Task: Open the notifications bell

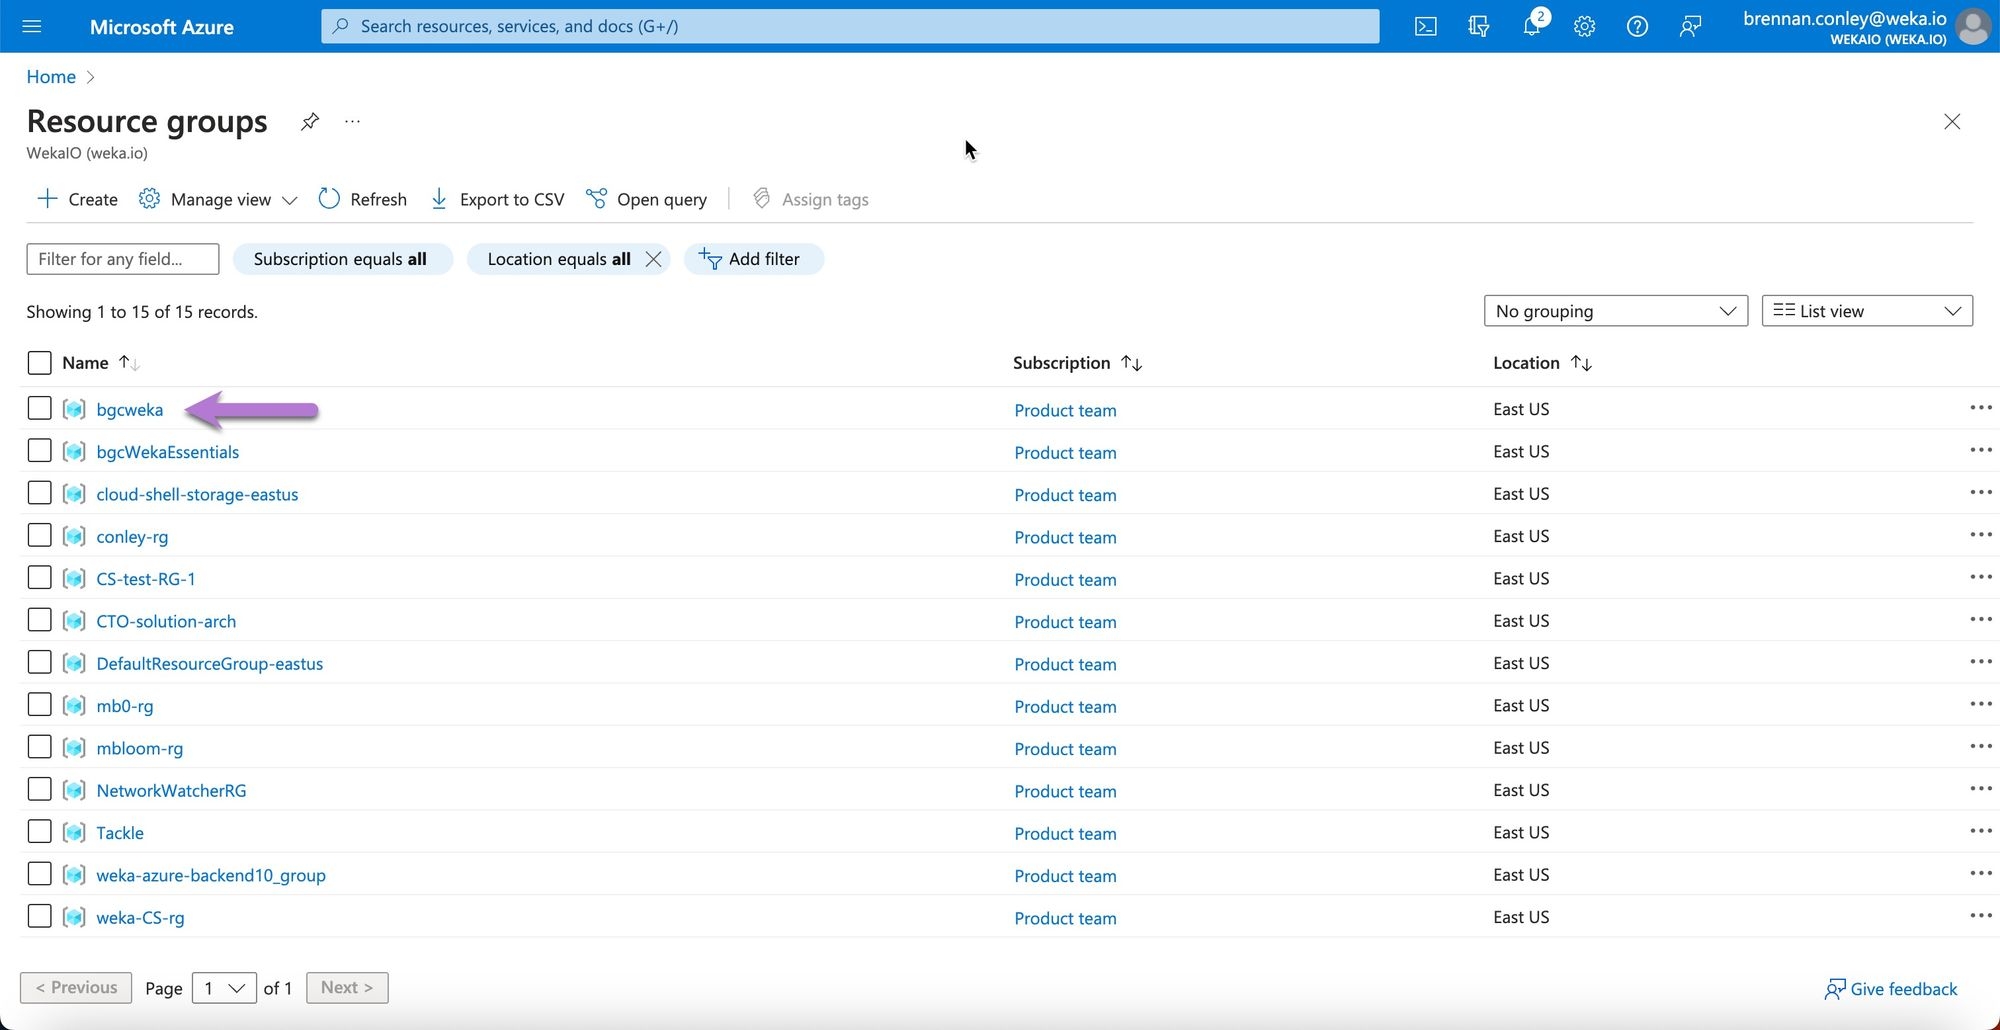Action: coord(1531,27)
